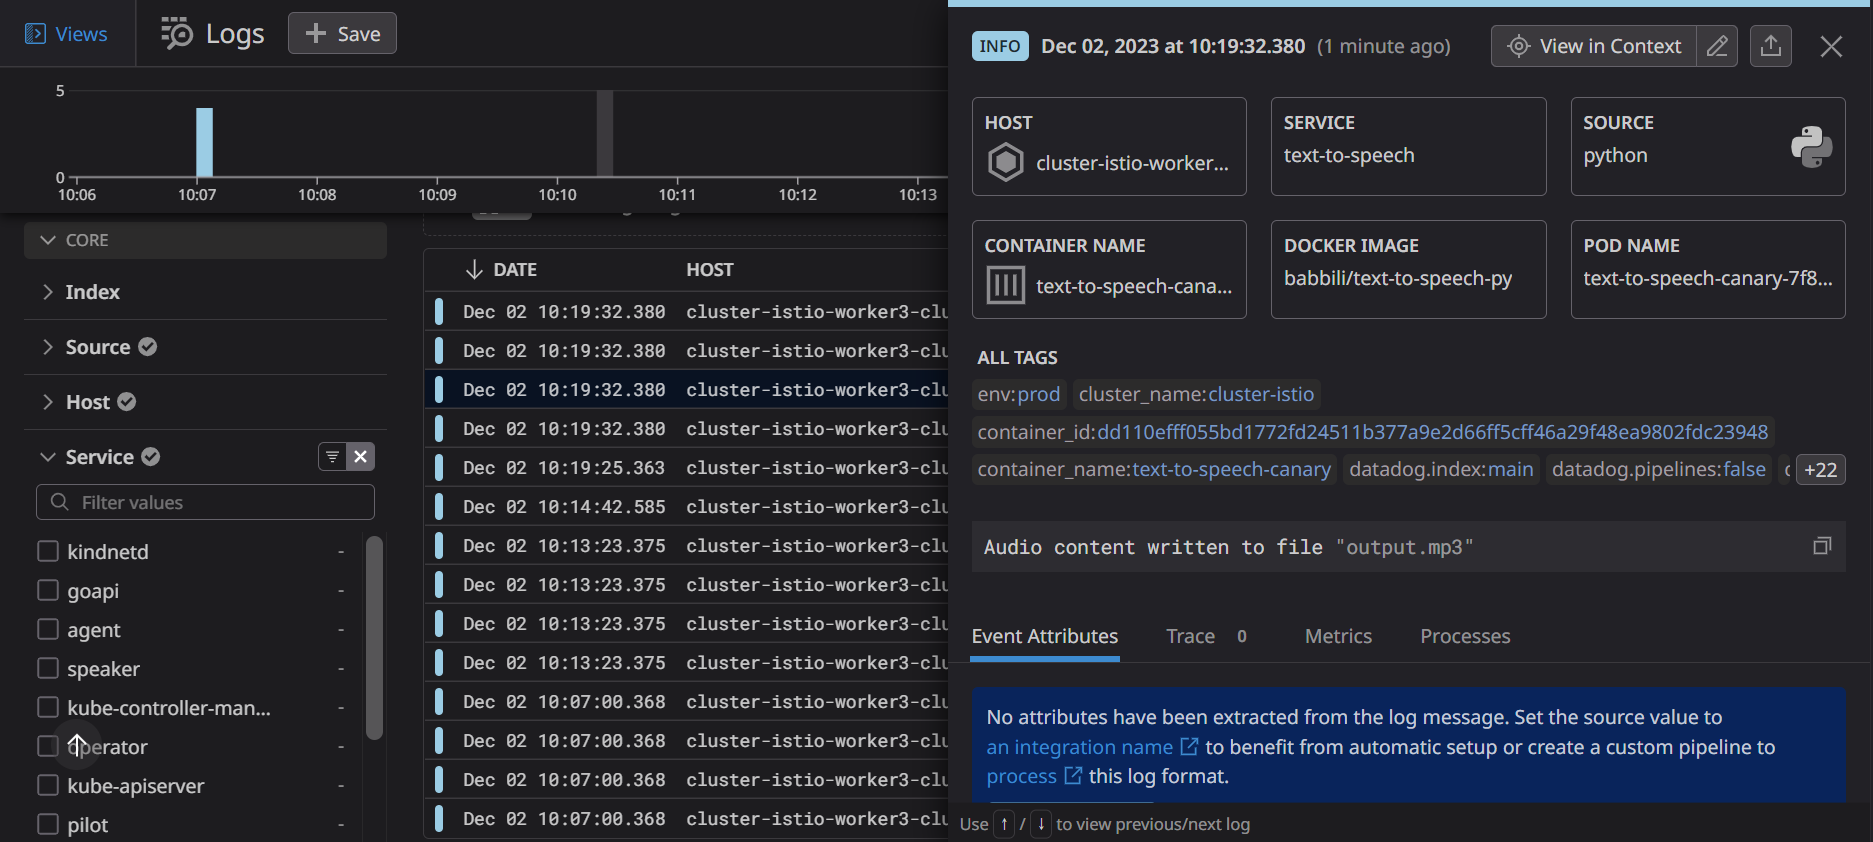The height and width of the screenshot is (842, 1873).
Task: Check the speaker service checkbox
Action: pos(48,668)
